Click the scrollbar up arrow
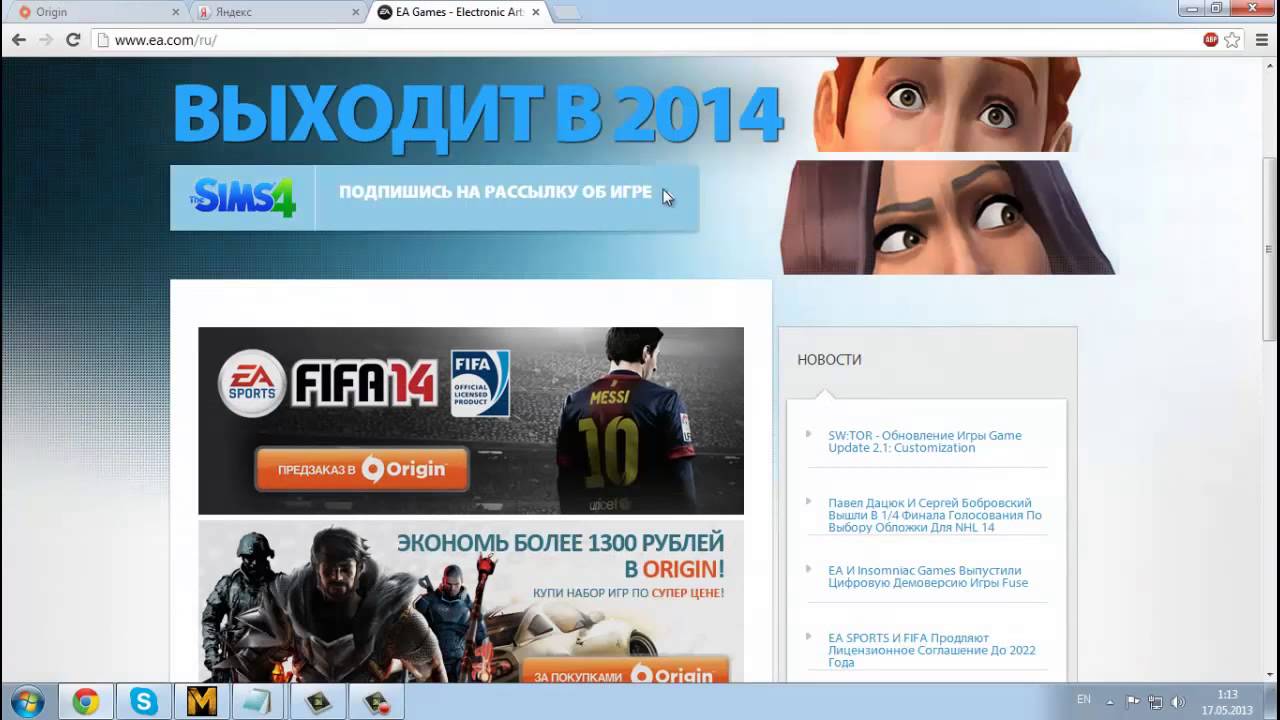Image resolution: width=1280 pixels, height=720 pixels. pyautogui.click(x=1271, y=66)
